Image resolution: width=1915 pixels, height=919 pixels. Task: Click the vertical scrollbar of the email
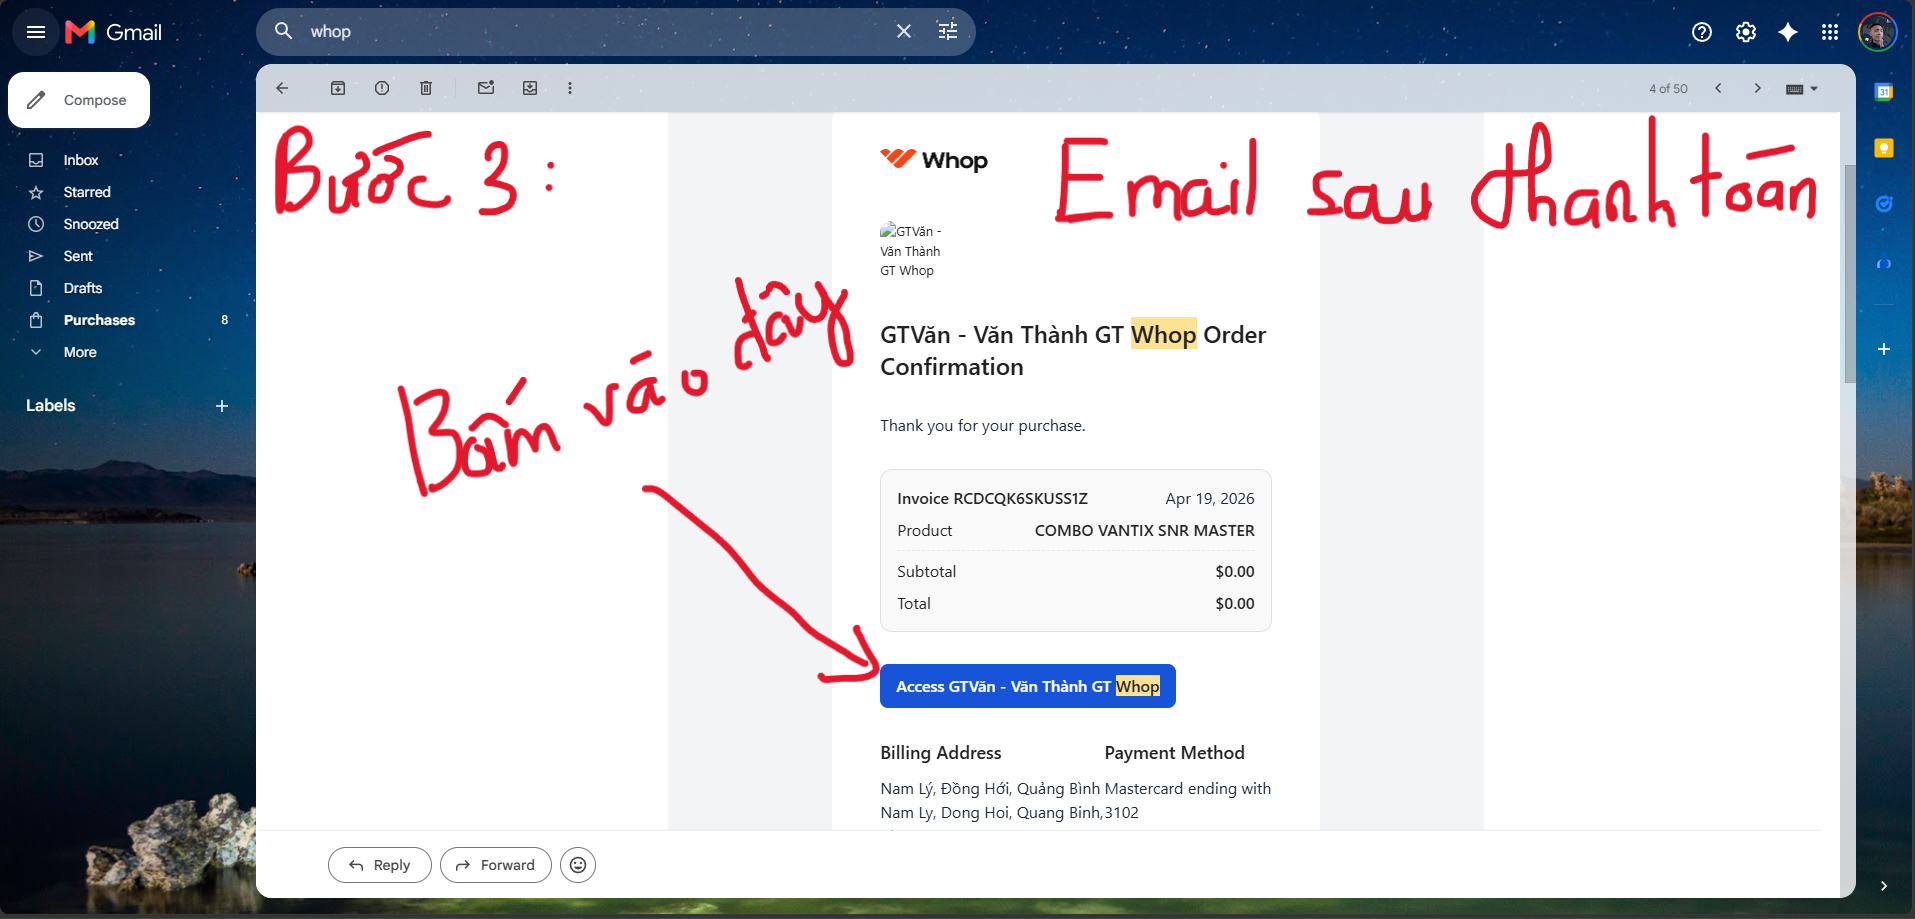tap(1849, 275)
